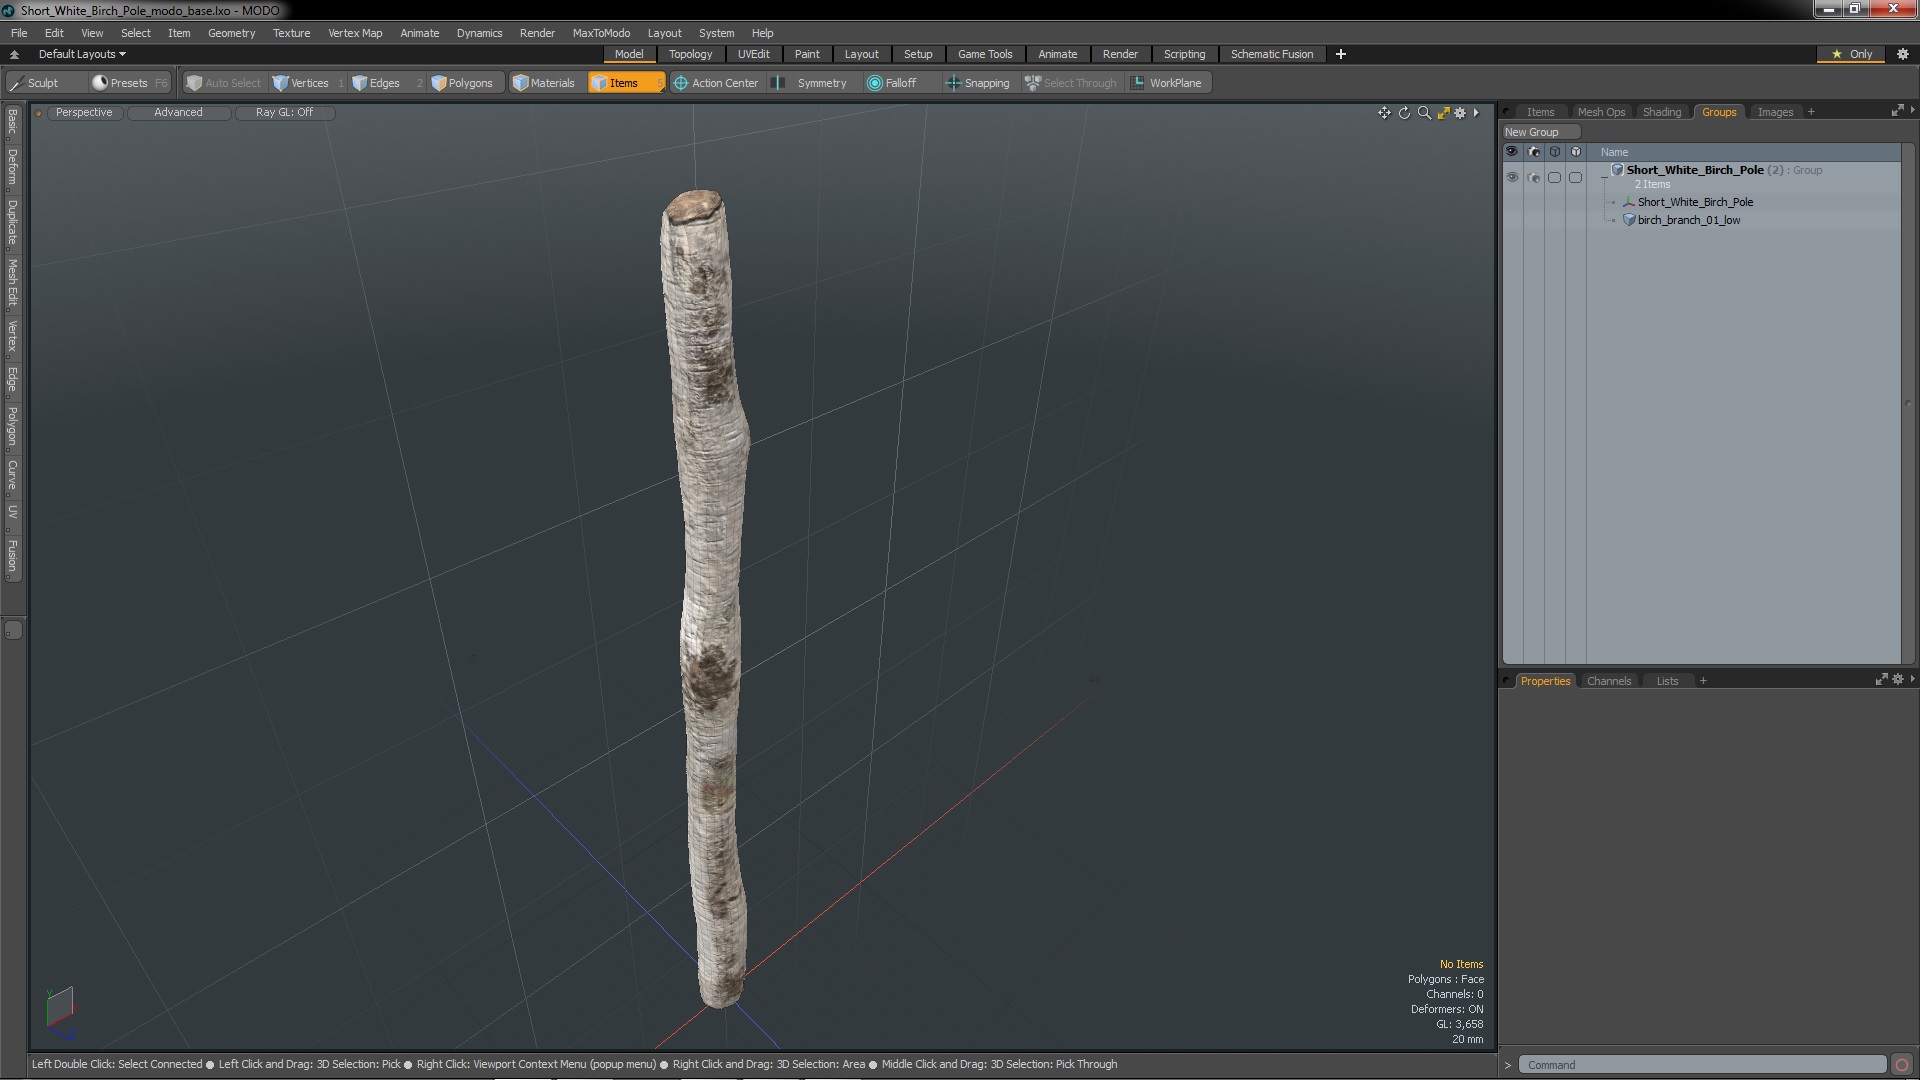The image size is (1920, 1080).
Task: Switch to the Schematic Fusion layout tab
Action: 1271,54
